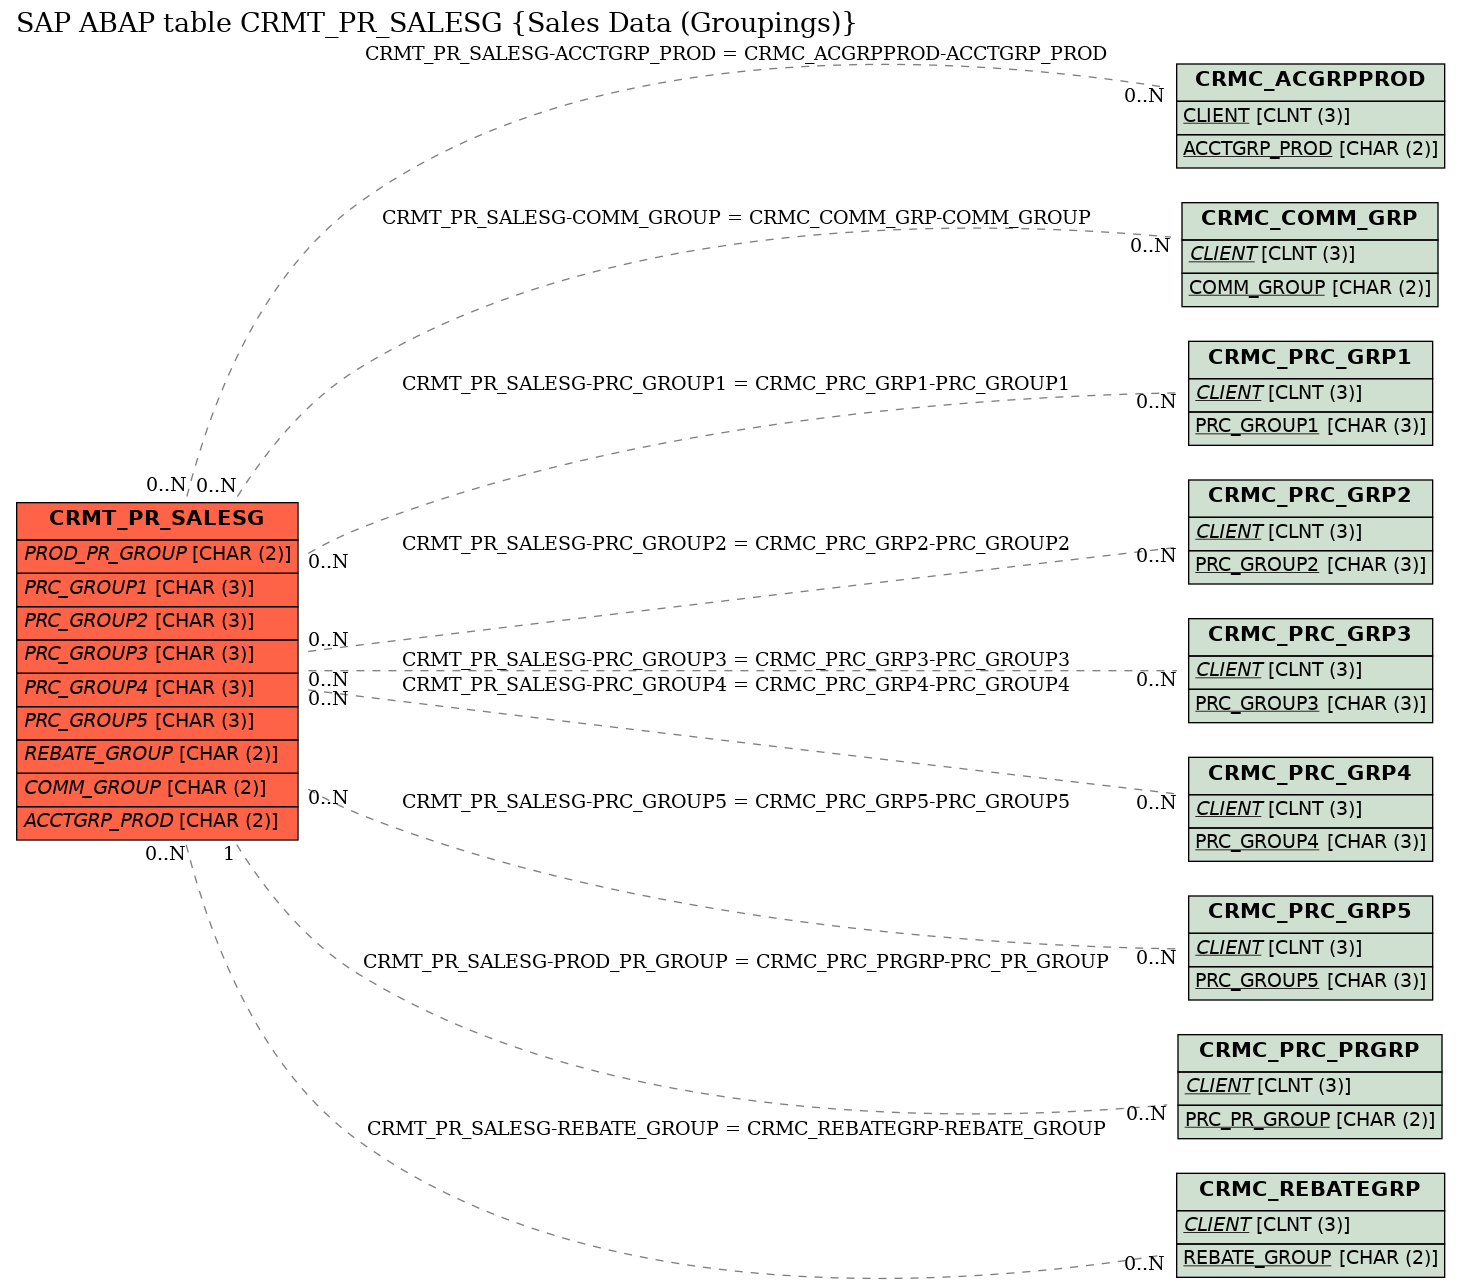Select PRC_GROUP3 [CHAR (3)] row in CRMT_PR_SALESG
The width and height of the screenshot is (1460, 1288).
[157, 655]
